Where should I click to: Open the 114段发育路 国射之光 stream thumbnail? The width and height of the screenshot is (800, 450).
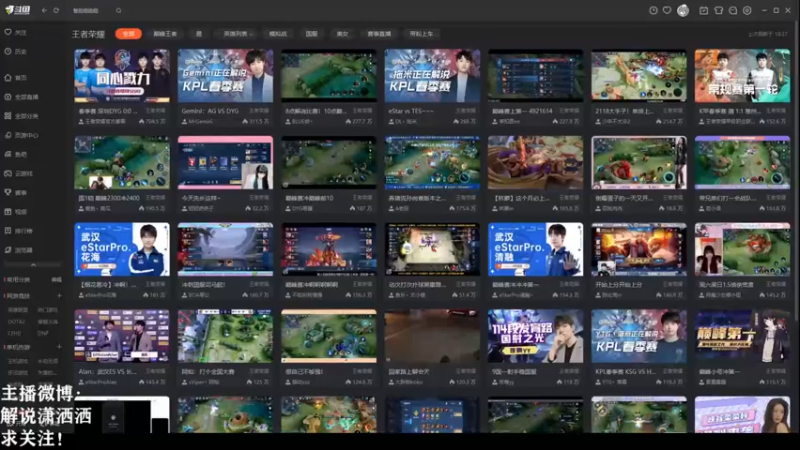(535, 336)
